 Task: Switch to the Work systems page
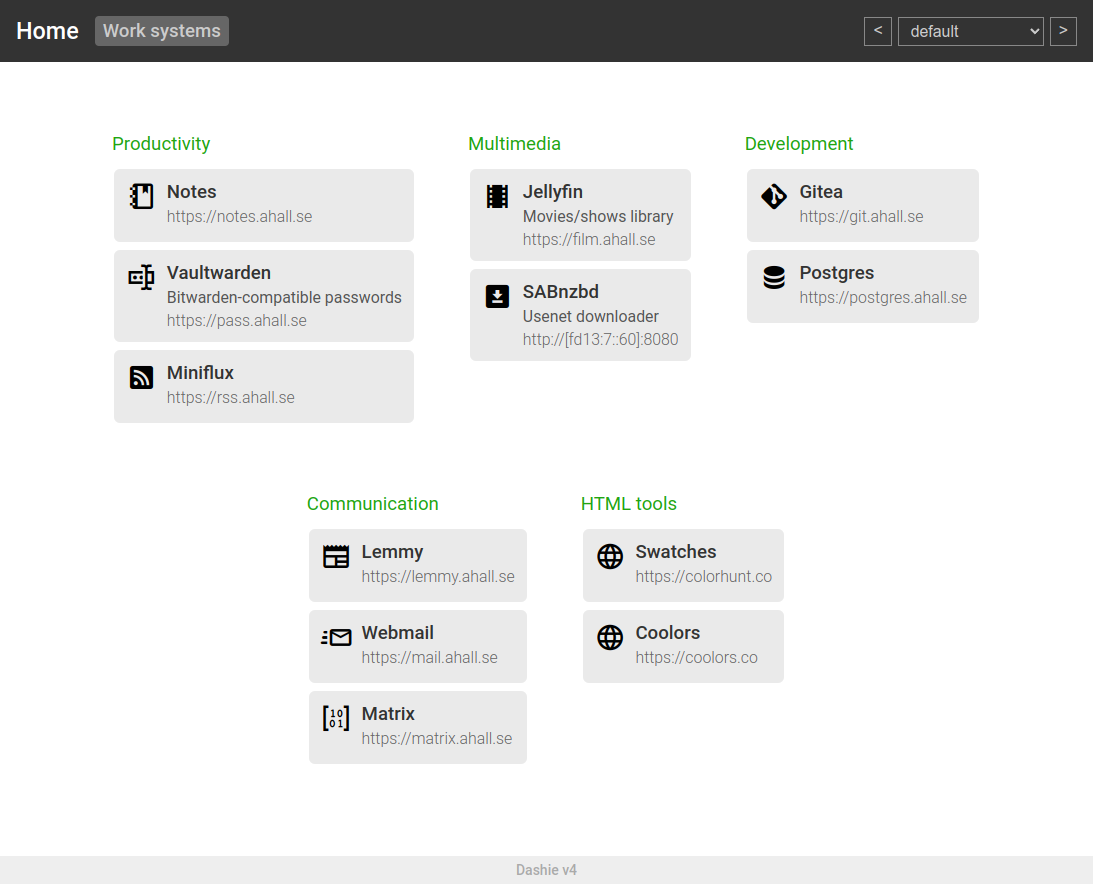[x=162, y=31]
